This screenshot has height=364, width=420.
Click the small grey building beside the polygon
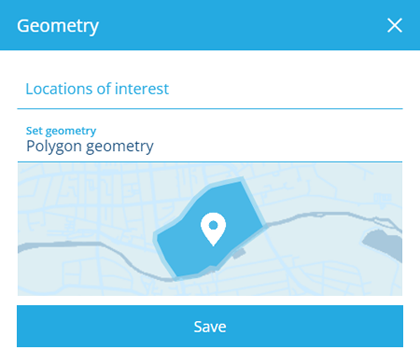tap(239, 253)
